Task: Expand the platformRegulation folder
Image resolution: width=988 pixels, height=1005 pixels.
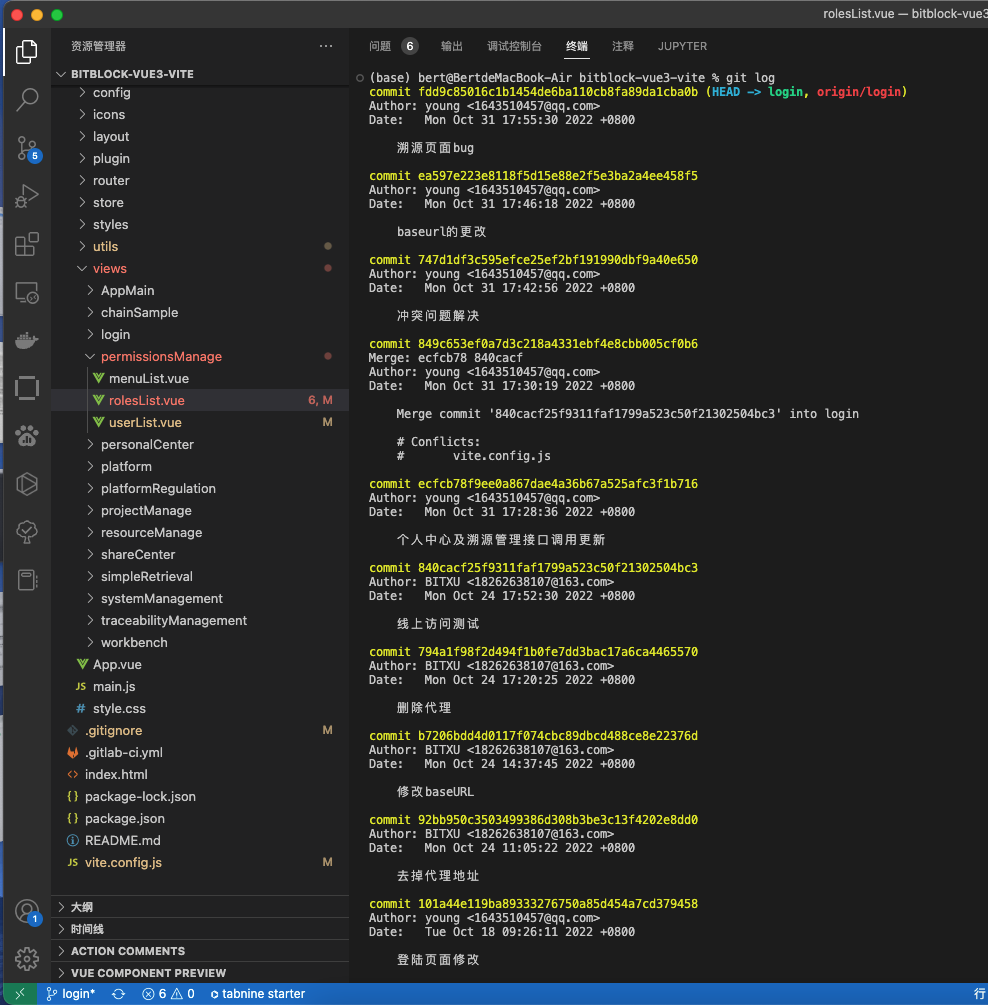Action: click(x=200, y=488)
